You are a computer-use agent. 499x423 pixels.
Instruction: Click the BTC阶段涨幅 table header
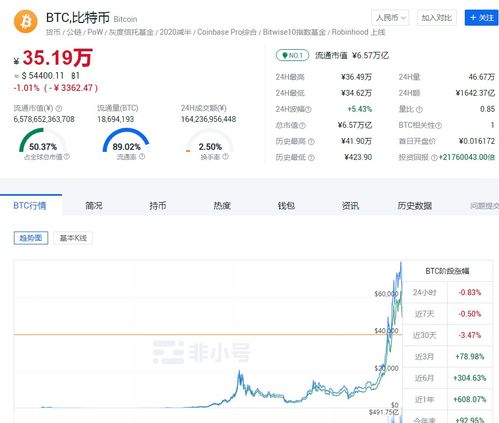(x=448, y=271)
